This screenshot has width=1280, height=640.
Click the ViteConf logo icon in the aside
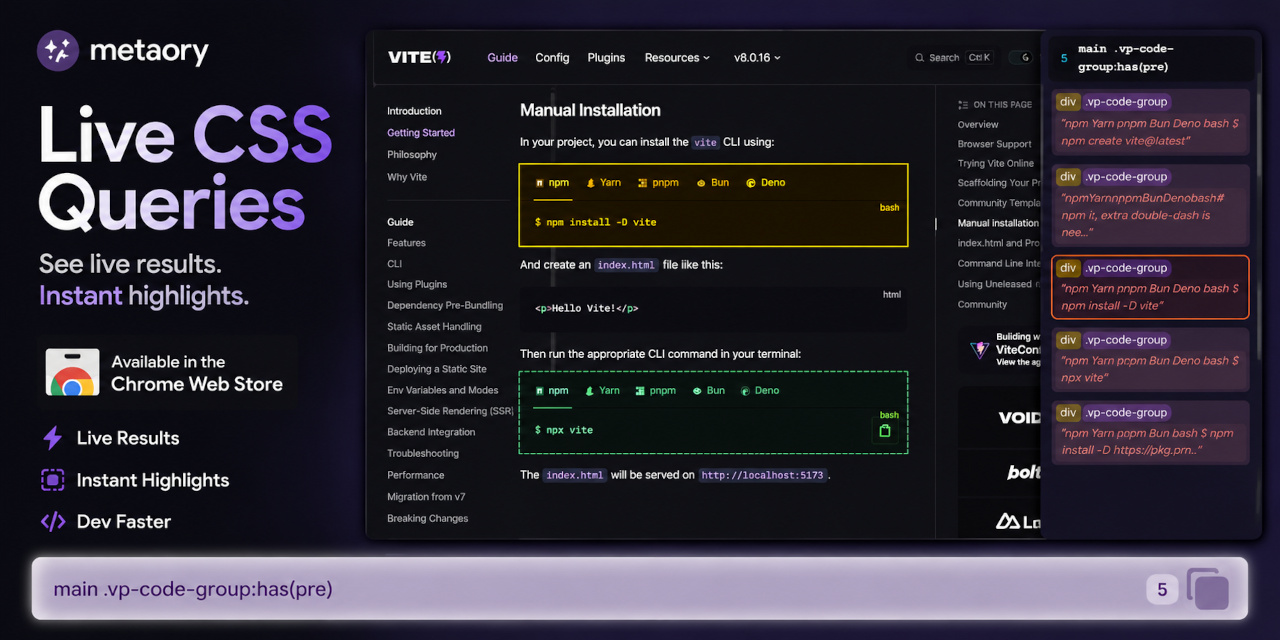[979, 350]
